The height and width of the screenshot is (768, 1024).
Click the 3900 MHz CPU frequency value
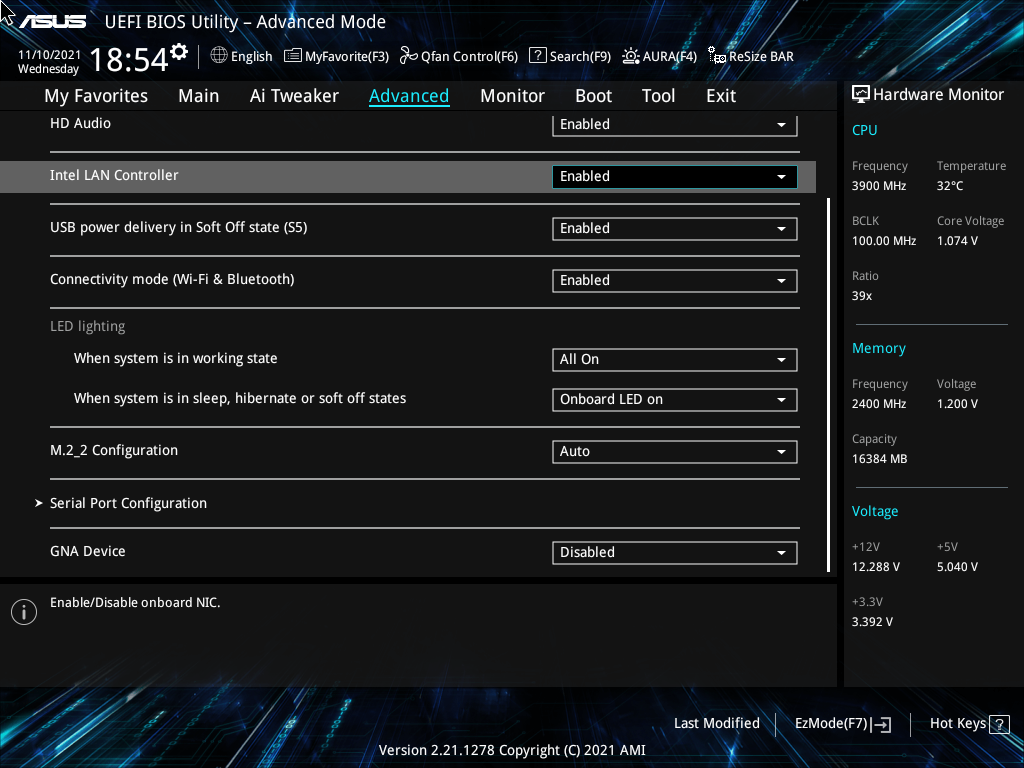tap(878, 186)
